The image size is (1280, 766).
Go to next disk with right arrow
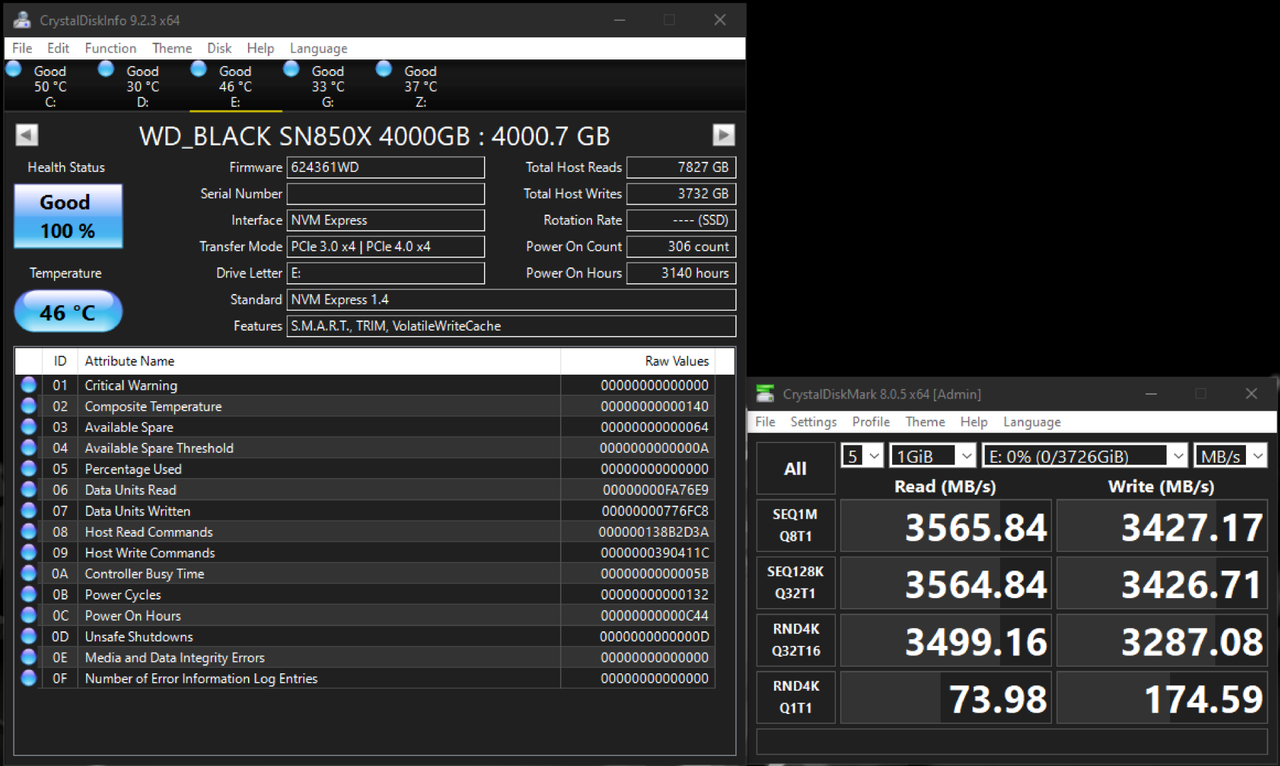(723, 135)
